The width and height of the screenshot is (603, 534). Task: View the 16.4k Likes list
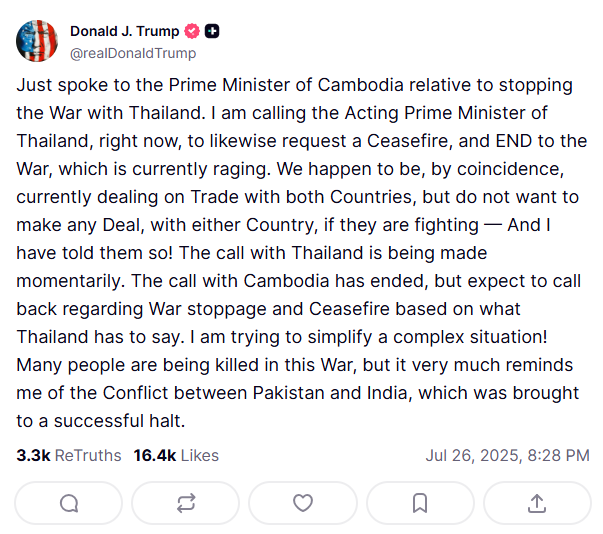176,456
